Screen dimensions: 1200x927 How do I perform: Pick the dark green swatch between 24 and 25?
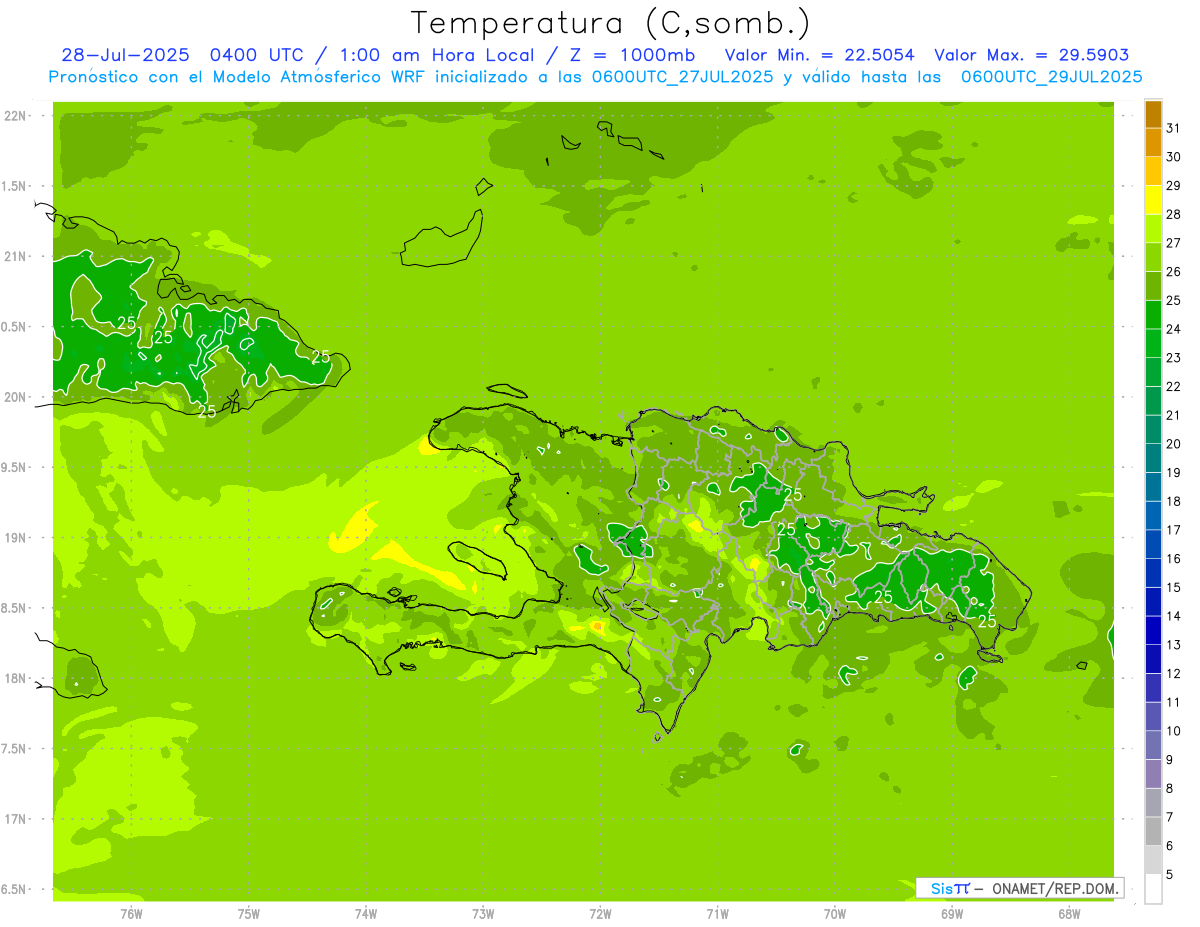(x=1153, y=315)
